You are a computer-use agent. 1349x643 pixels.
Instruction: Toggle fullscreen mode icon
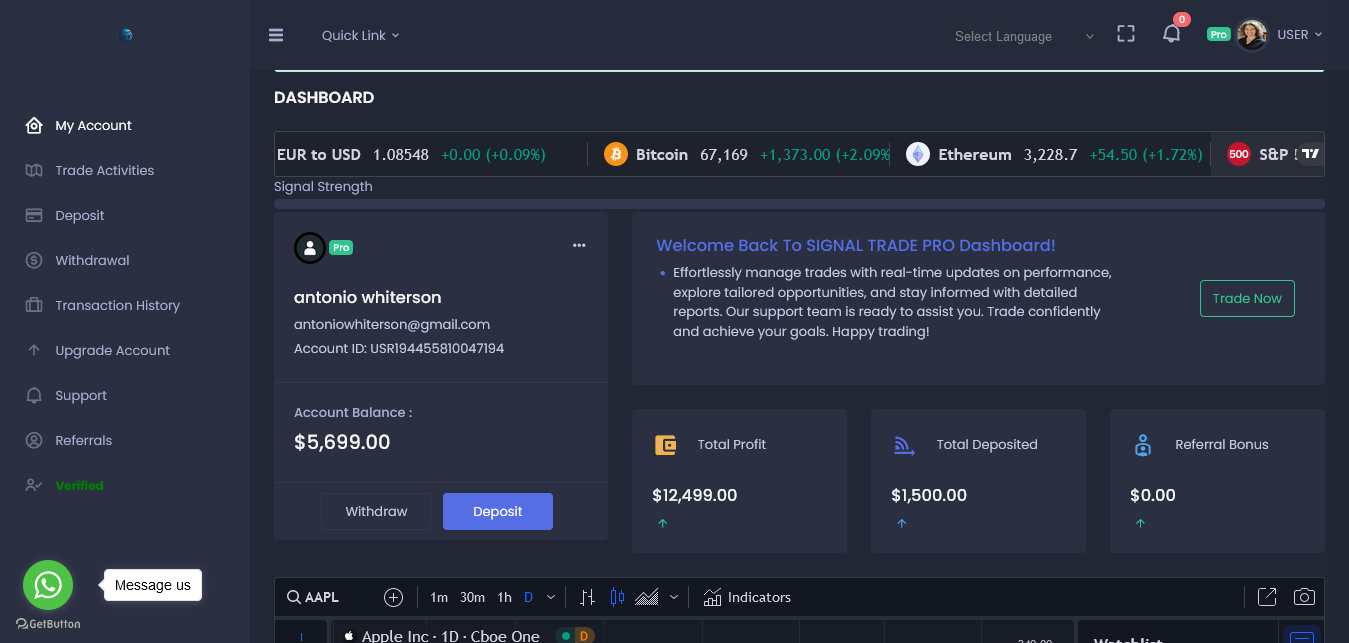[1126, 34]
